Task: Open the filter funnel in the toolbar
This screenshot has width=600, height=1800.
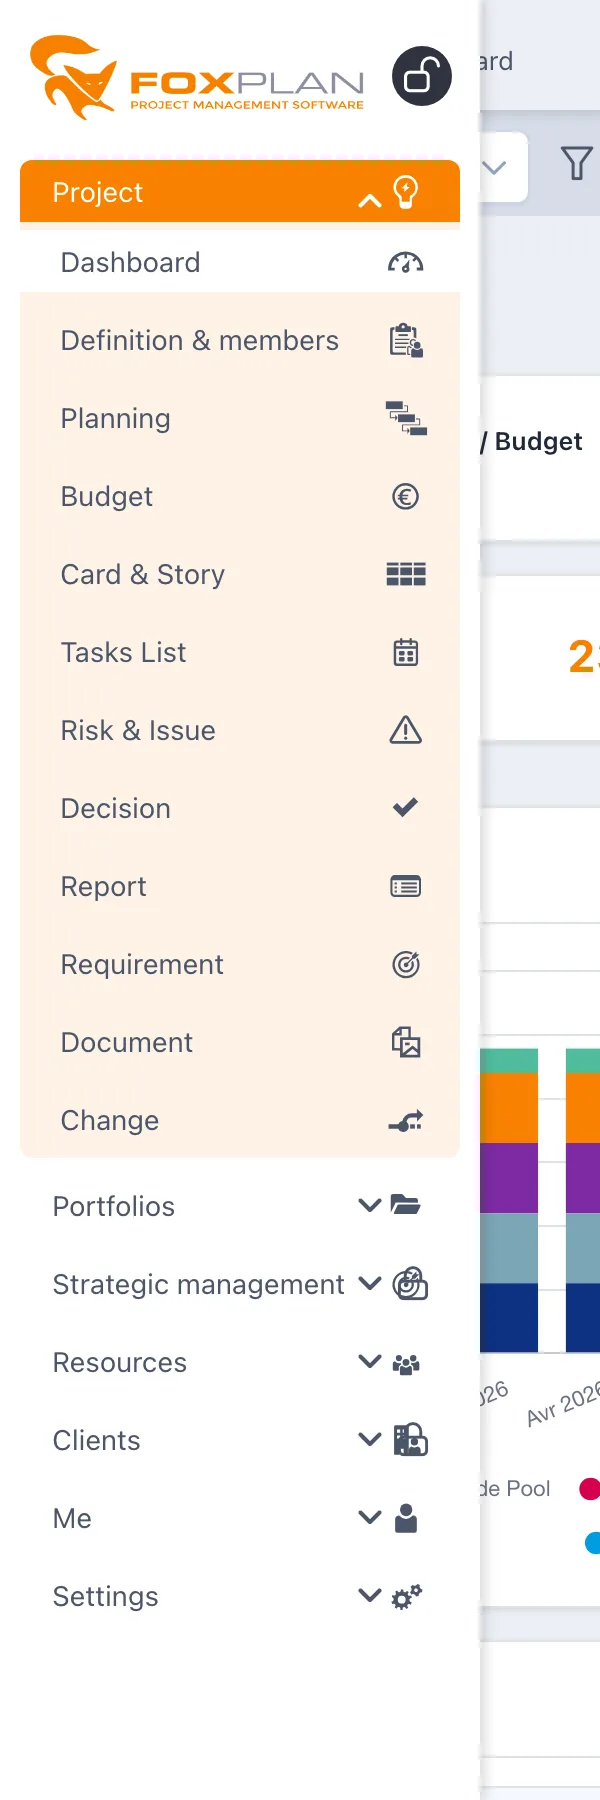Action: [576, 163]
